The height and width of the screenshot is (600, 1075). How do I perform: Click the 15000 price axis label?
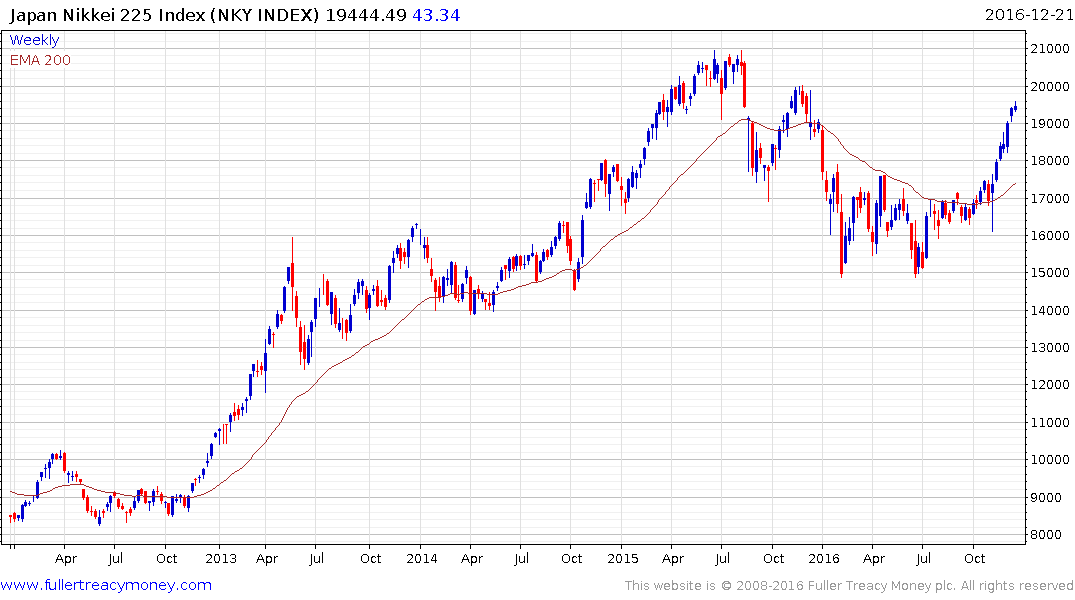(x=1050, y=273)
